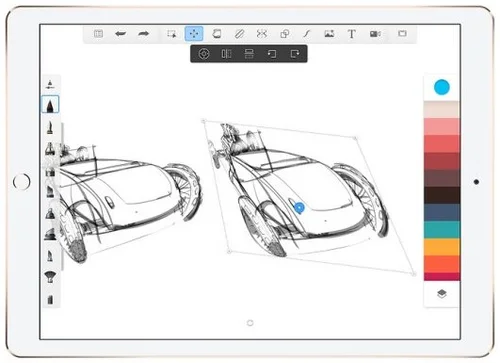Deselect the highlighted Transform tool

click(194, 34)
